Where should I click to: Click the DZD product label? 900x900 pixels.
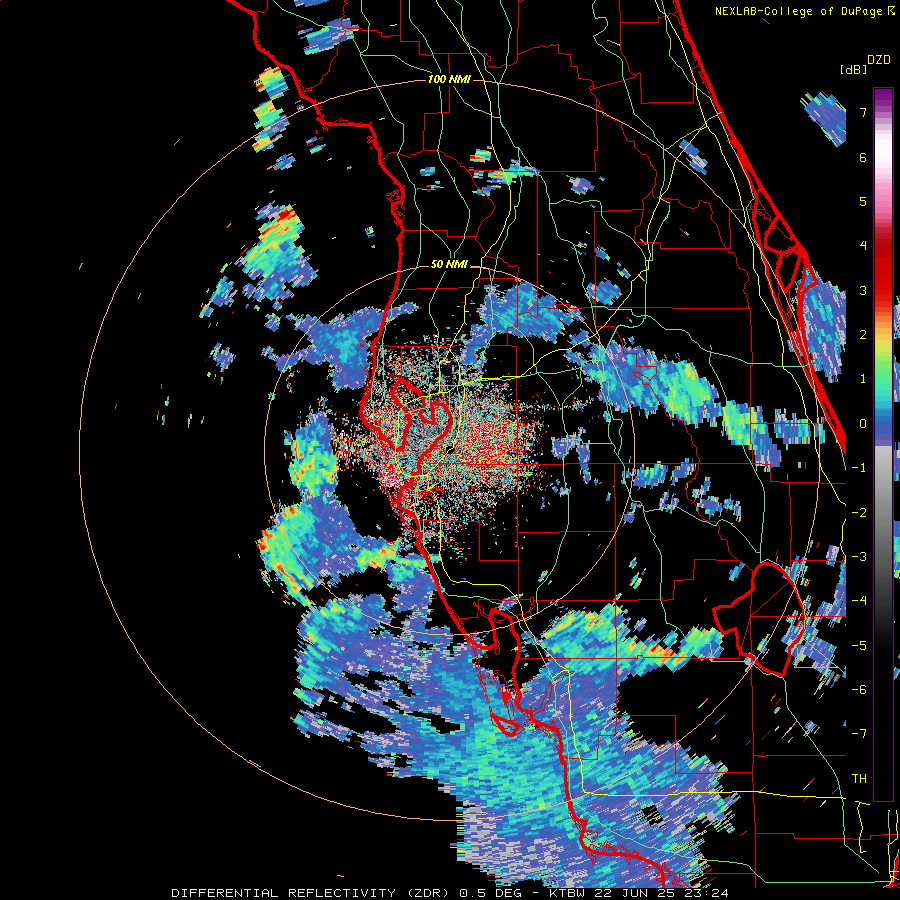(x=879, y=60)
